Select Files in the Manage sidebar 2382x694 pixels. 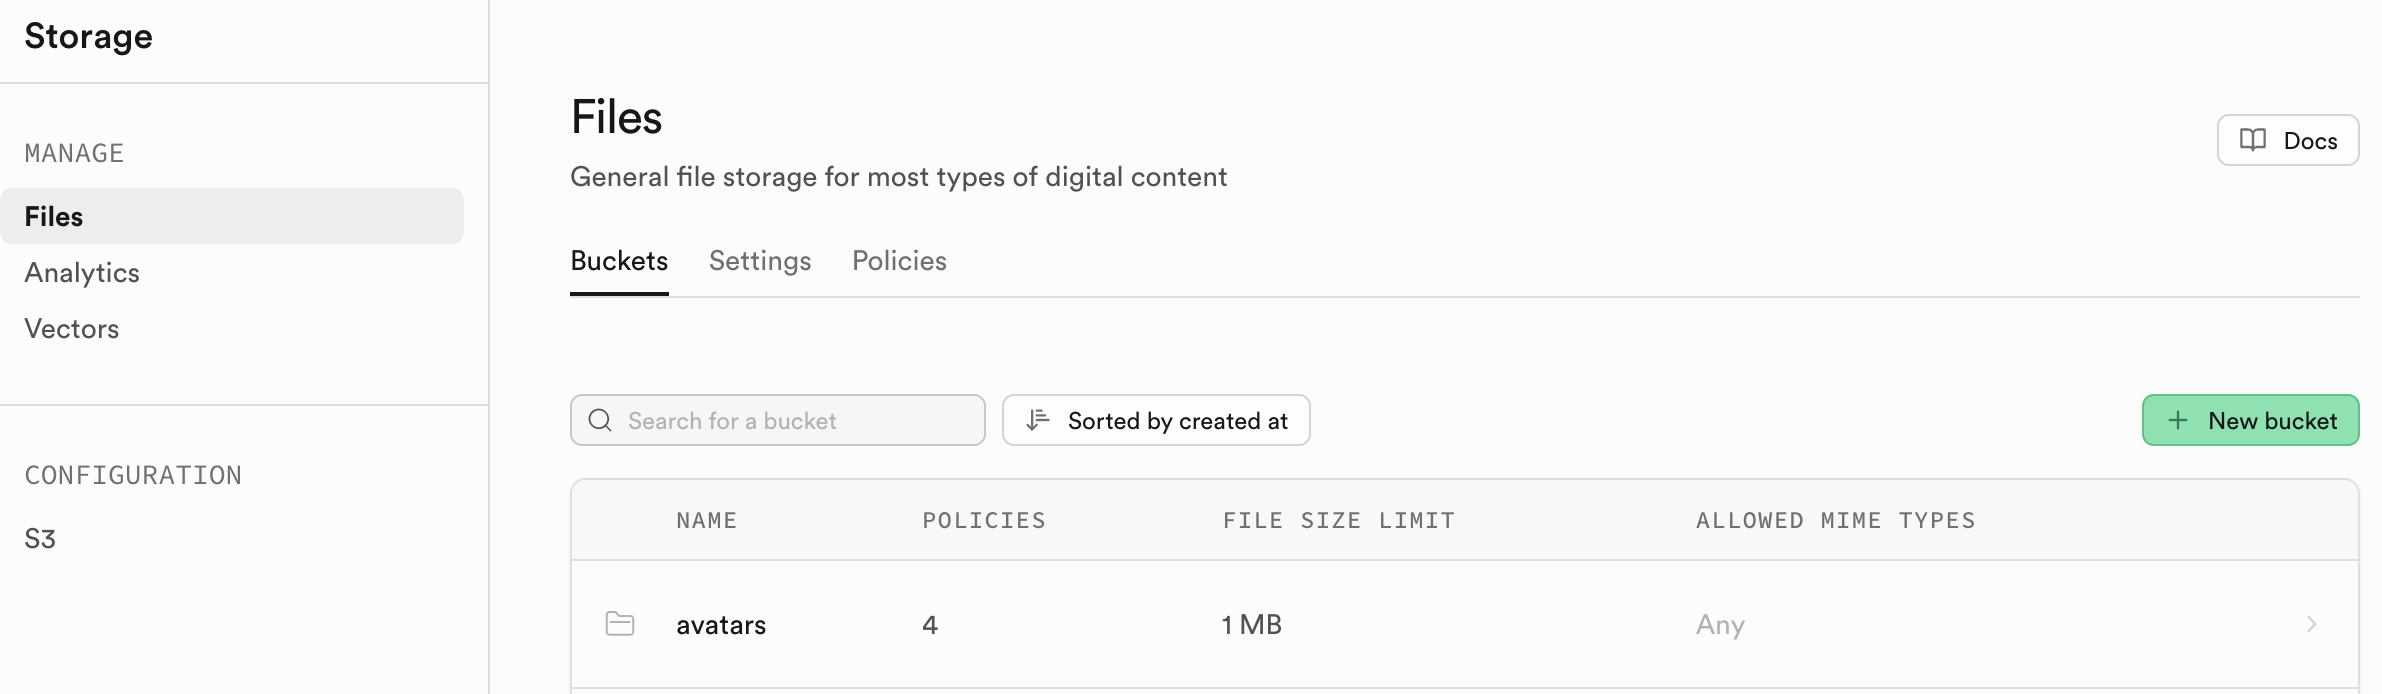click(54, 216)
